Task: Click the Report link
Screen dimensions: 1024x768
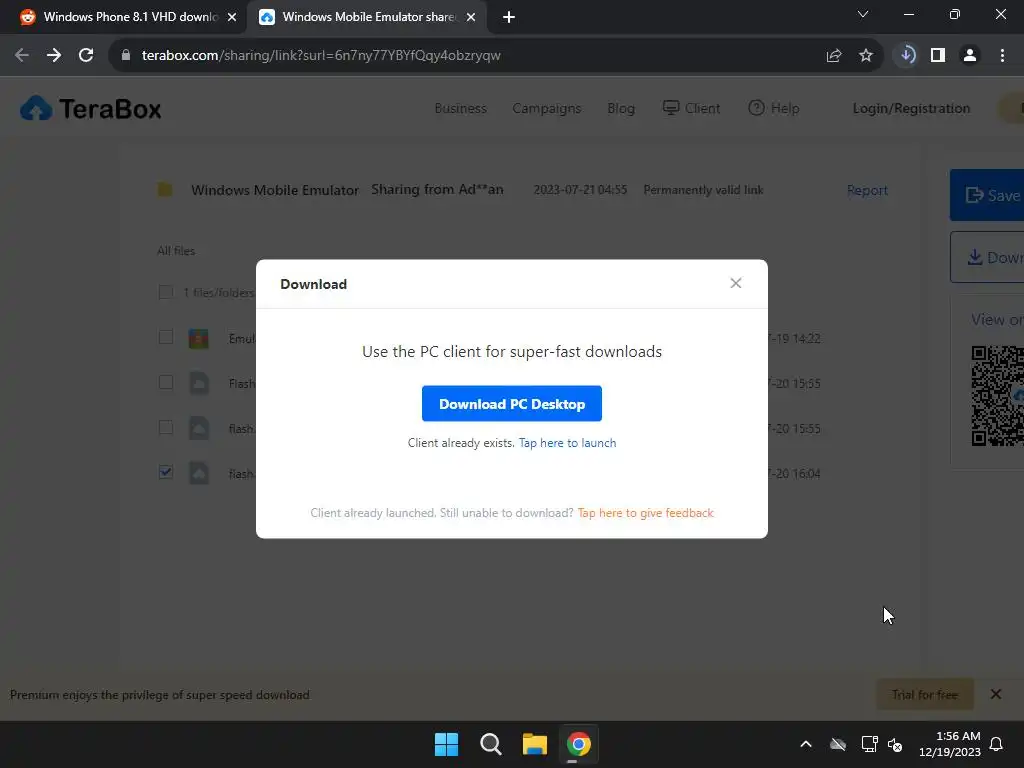Action: click(x=867, y=190)
